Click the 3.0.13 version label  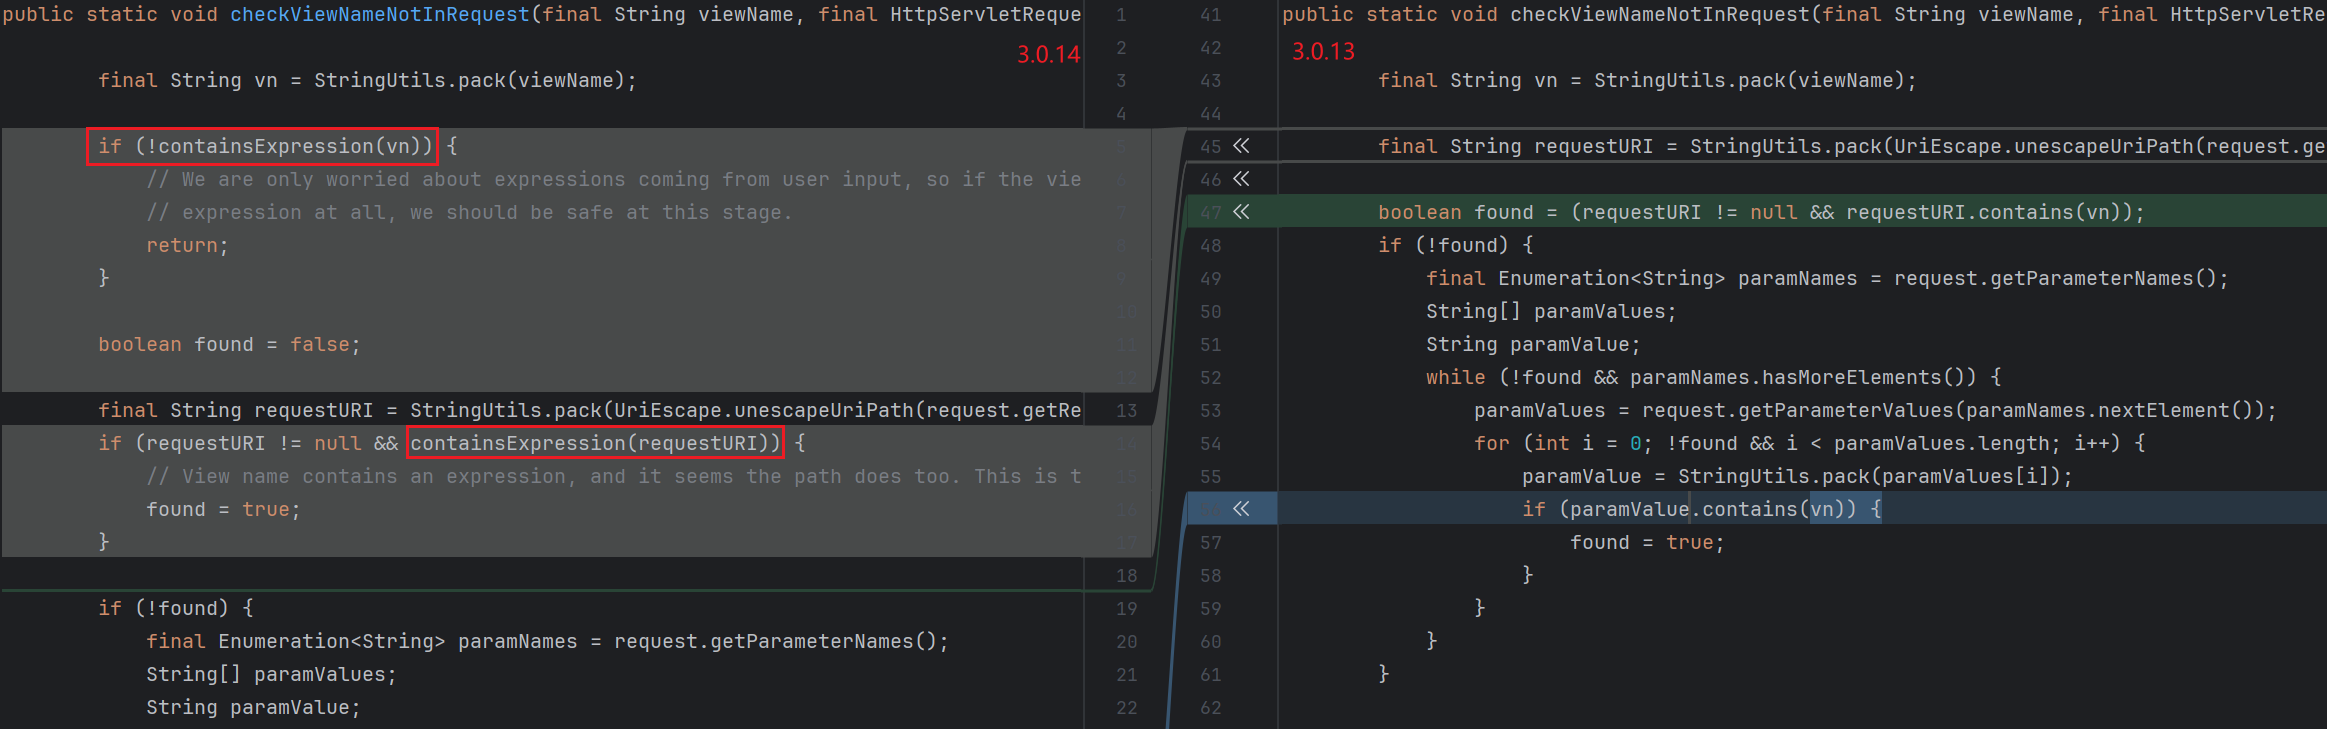(1323, 52)
